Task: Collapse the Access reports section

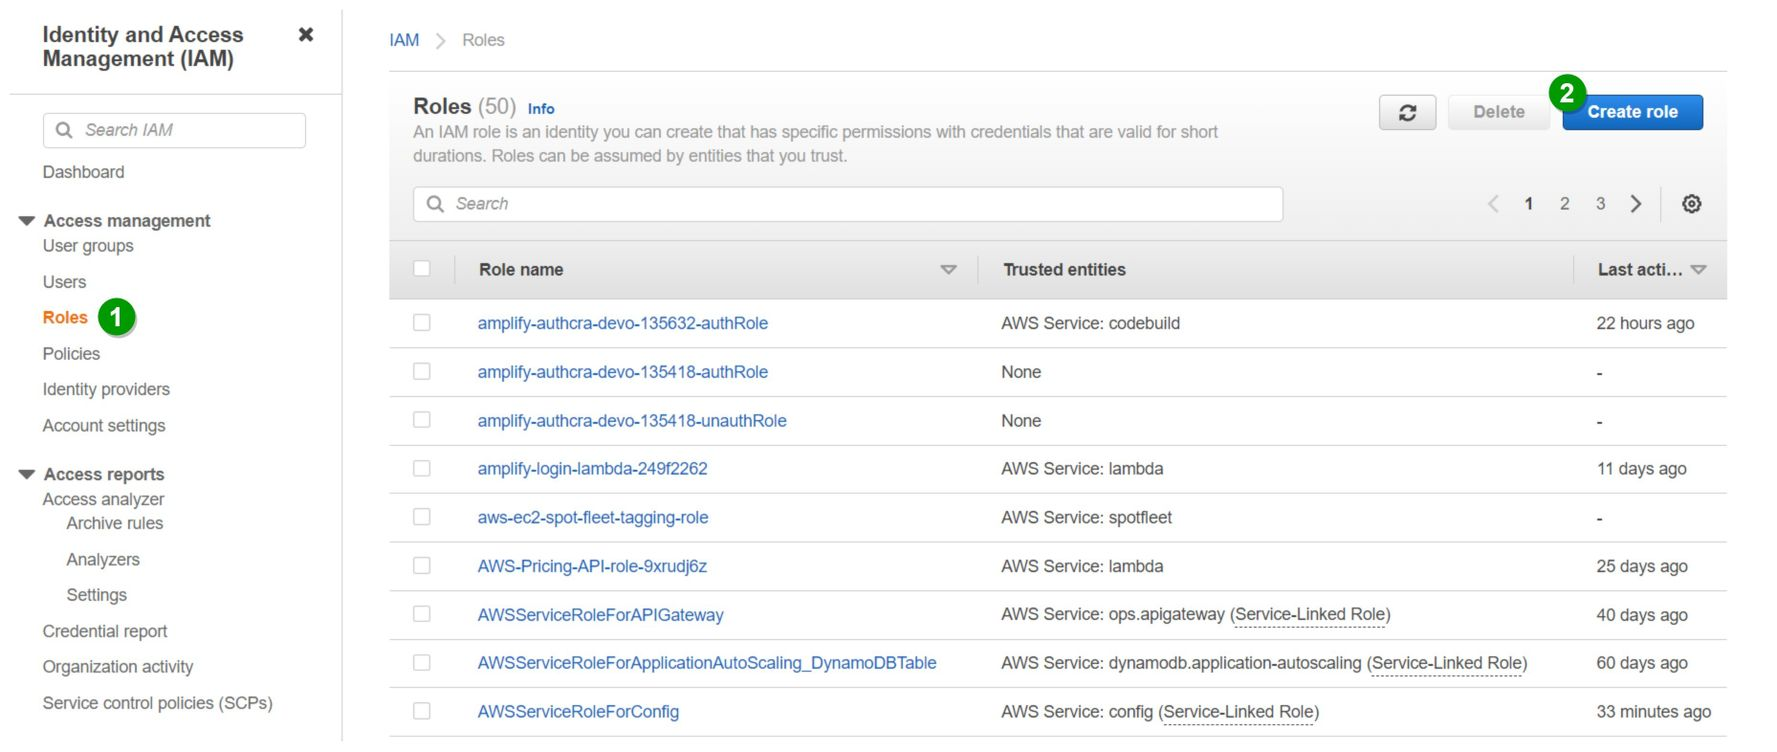Action: 27,474
